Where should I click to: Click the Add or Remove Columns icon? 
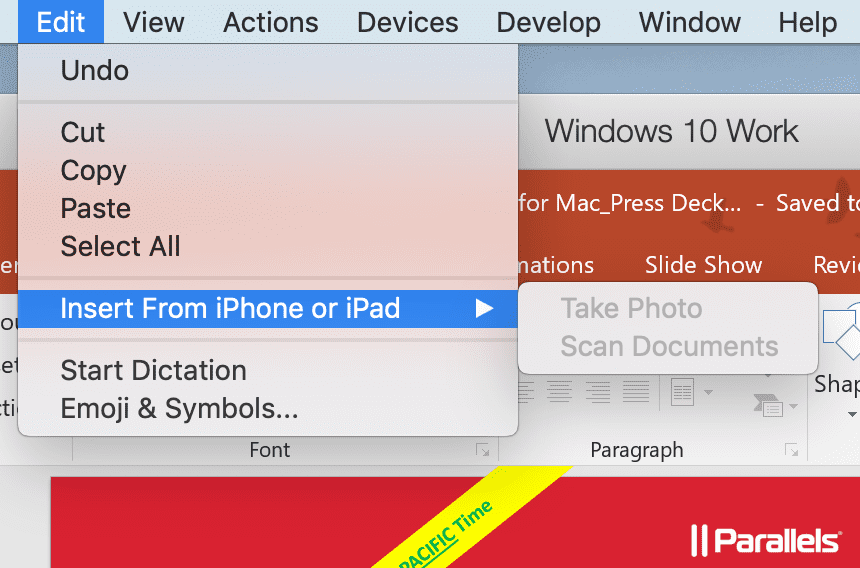point(683,393)
